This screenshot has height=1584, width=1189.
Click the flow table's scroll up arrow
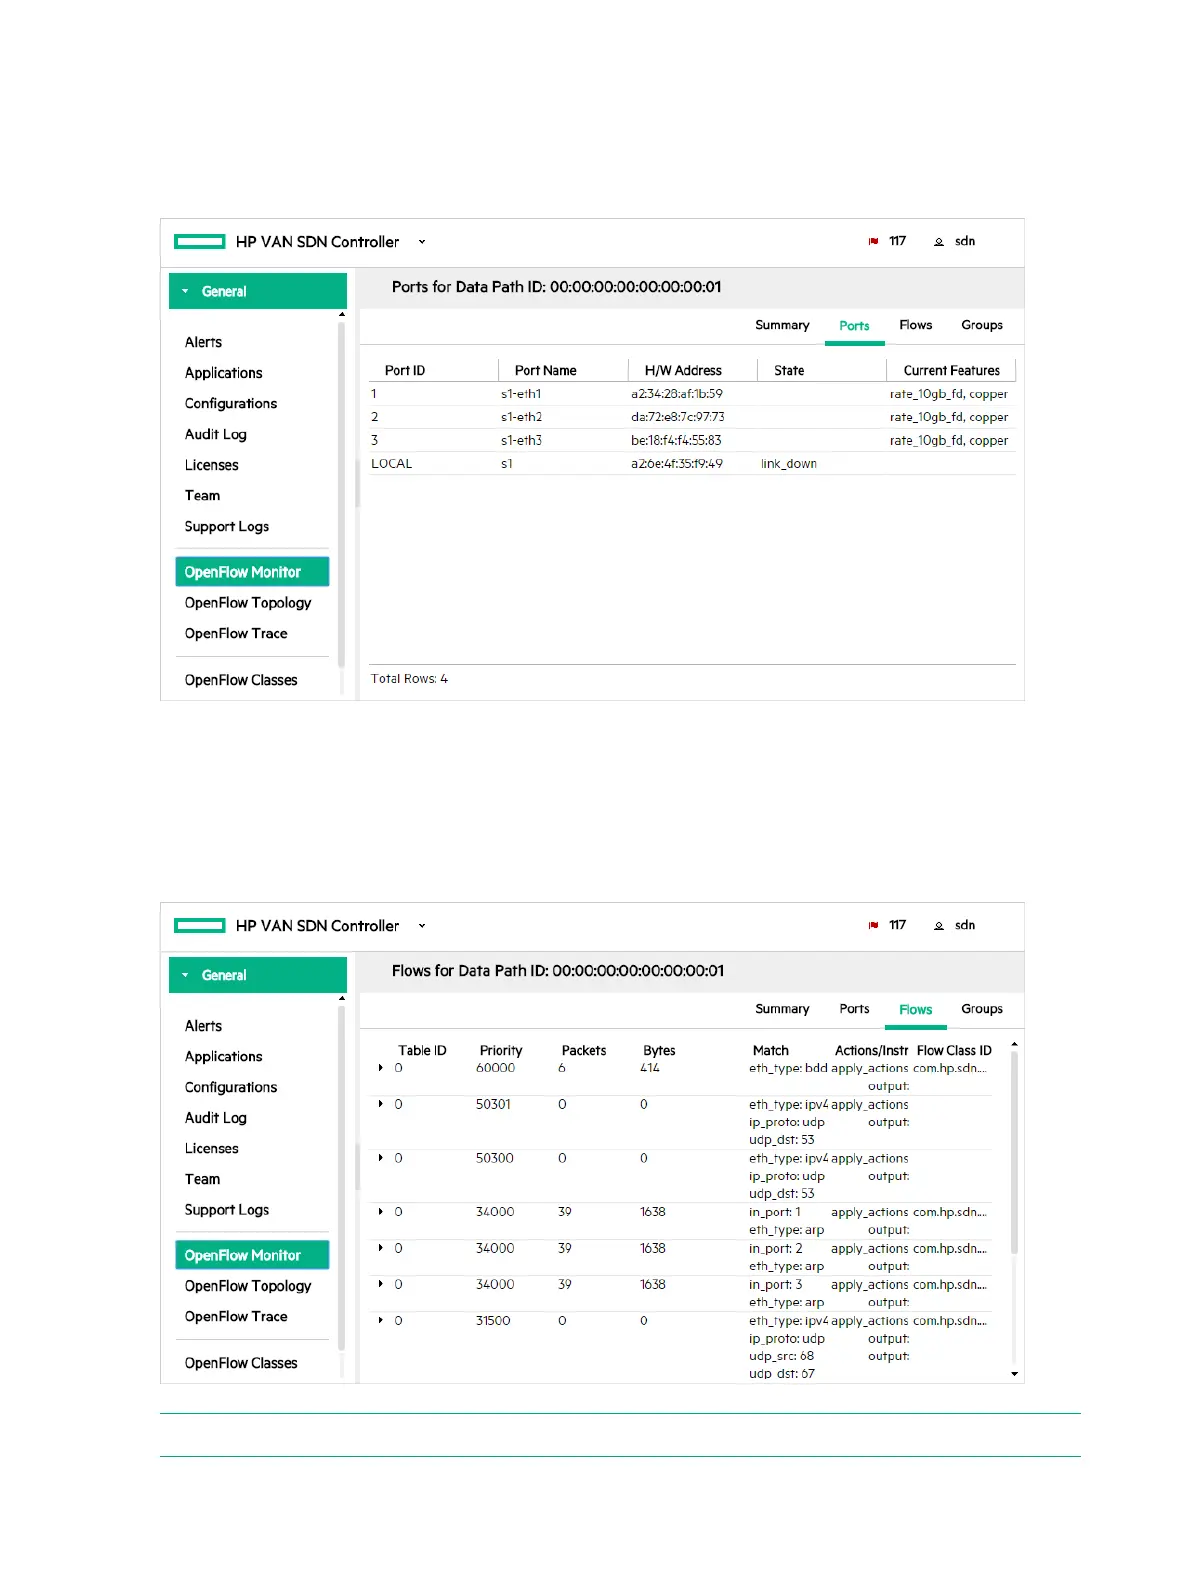point(1014,1044)
